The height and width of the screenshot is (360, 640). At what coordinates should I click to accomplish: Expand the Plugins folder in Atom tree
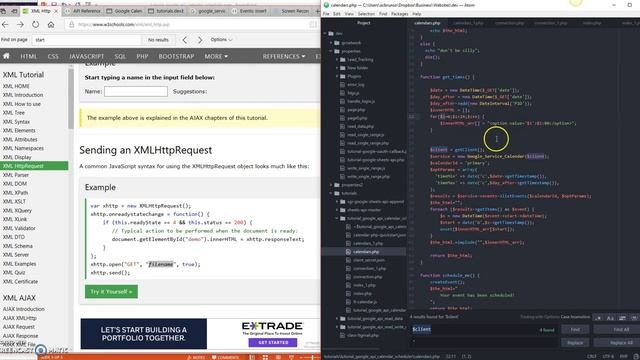337,76
